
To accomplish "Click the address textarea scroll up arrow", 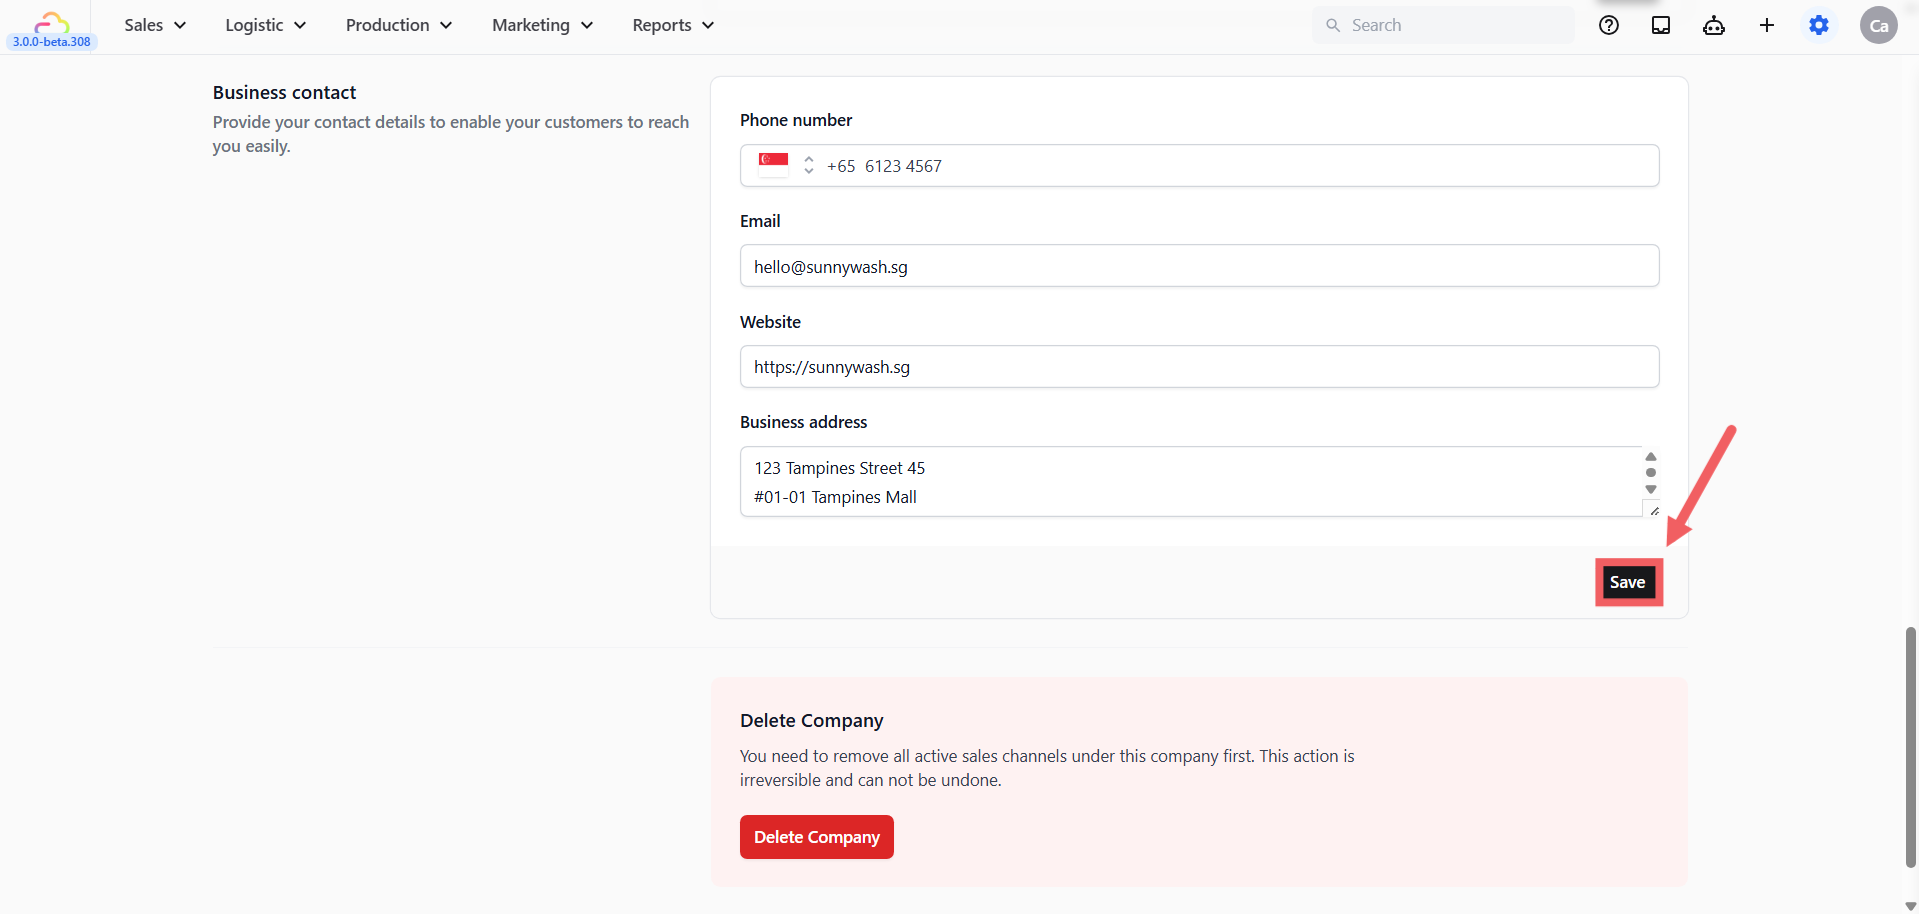I will click(1651, 456).
